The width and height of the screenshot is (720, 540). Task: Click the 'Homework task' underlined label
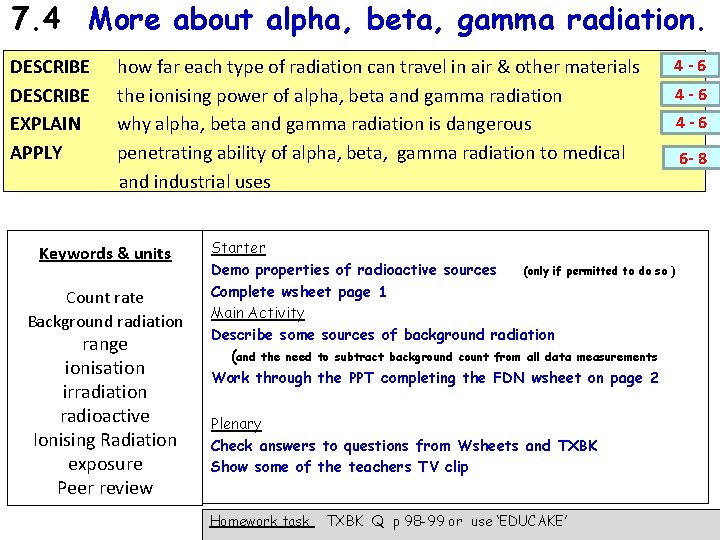(x=262, y=521)
